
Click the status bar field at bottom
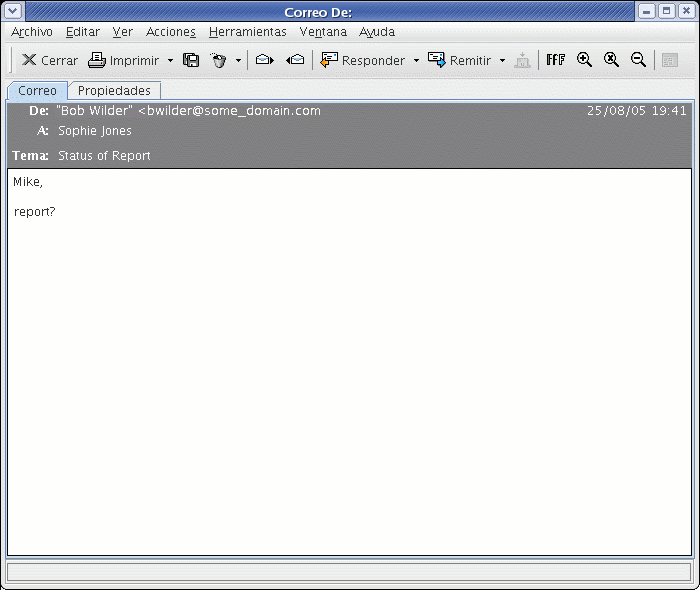349,572
